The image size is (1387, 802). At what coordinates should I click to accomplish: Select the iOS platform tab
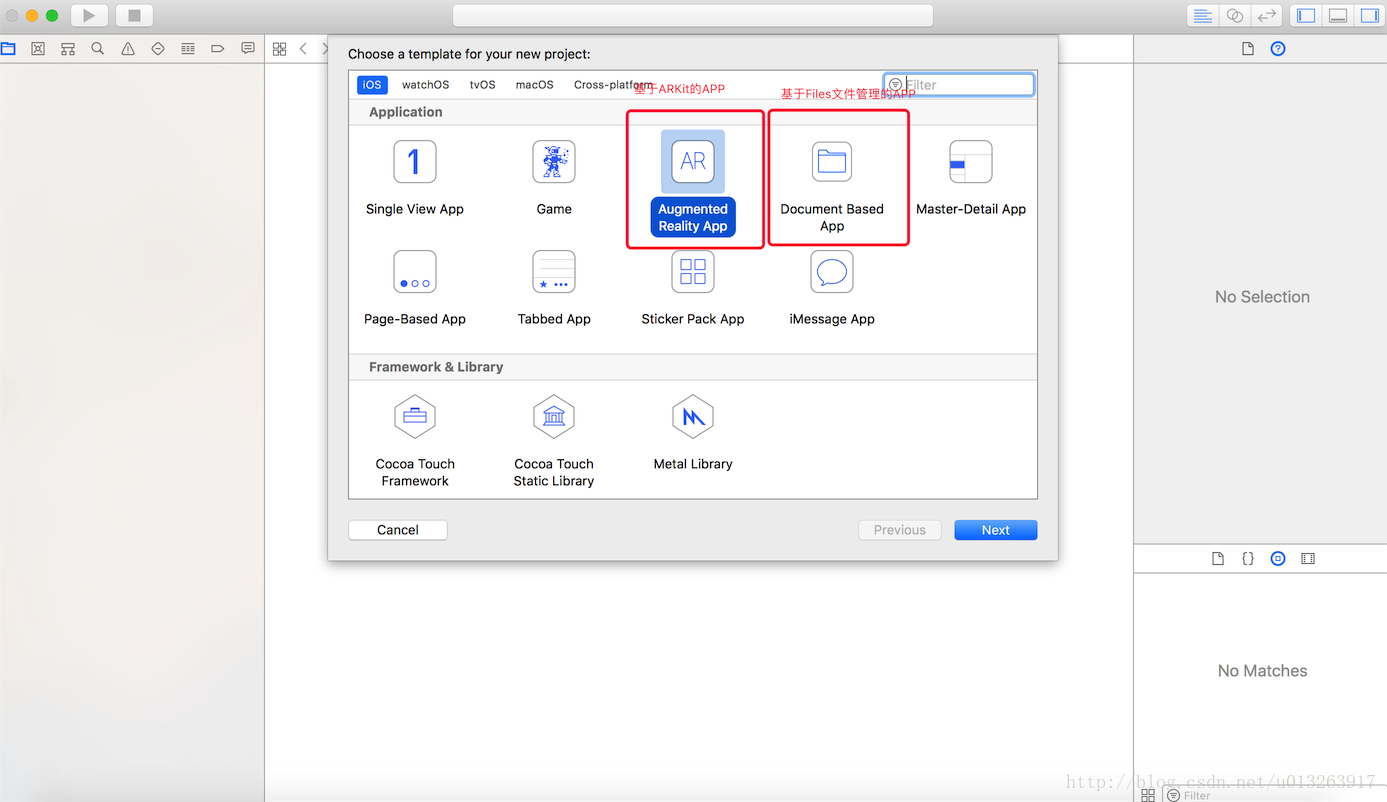[372, 85]
